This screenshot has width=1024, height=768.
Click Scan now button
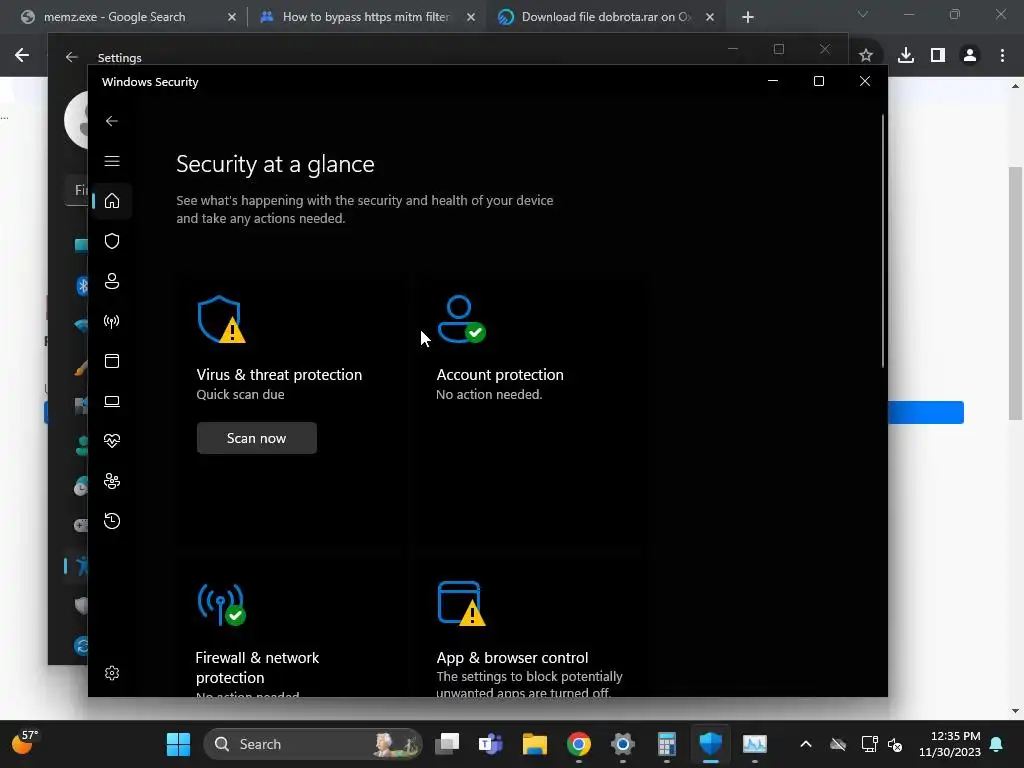(257, 438)
